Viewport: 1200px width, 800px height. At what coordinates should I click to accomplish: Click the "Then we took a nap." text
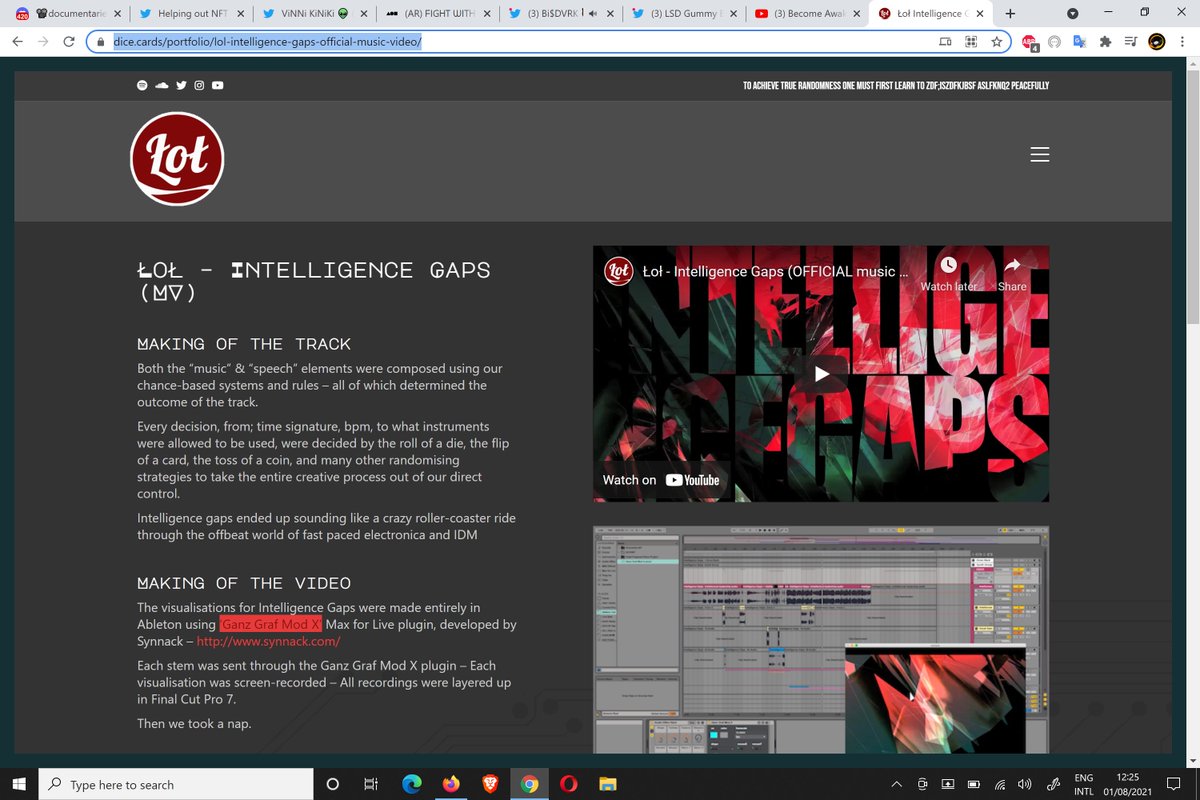[194, 722]
